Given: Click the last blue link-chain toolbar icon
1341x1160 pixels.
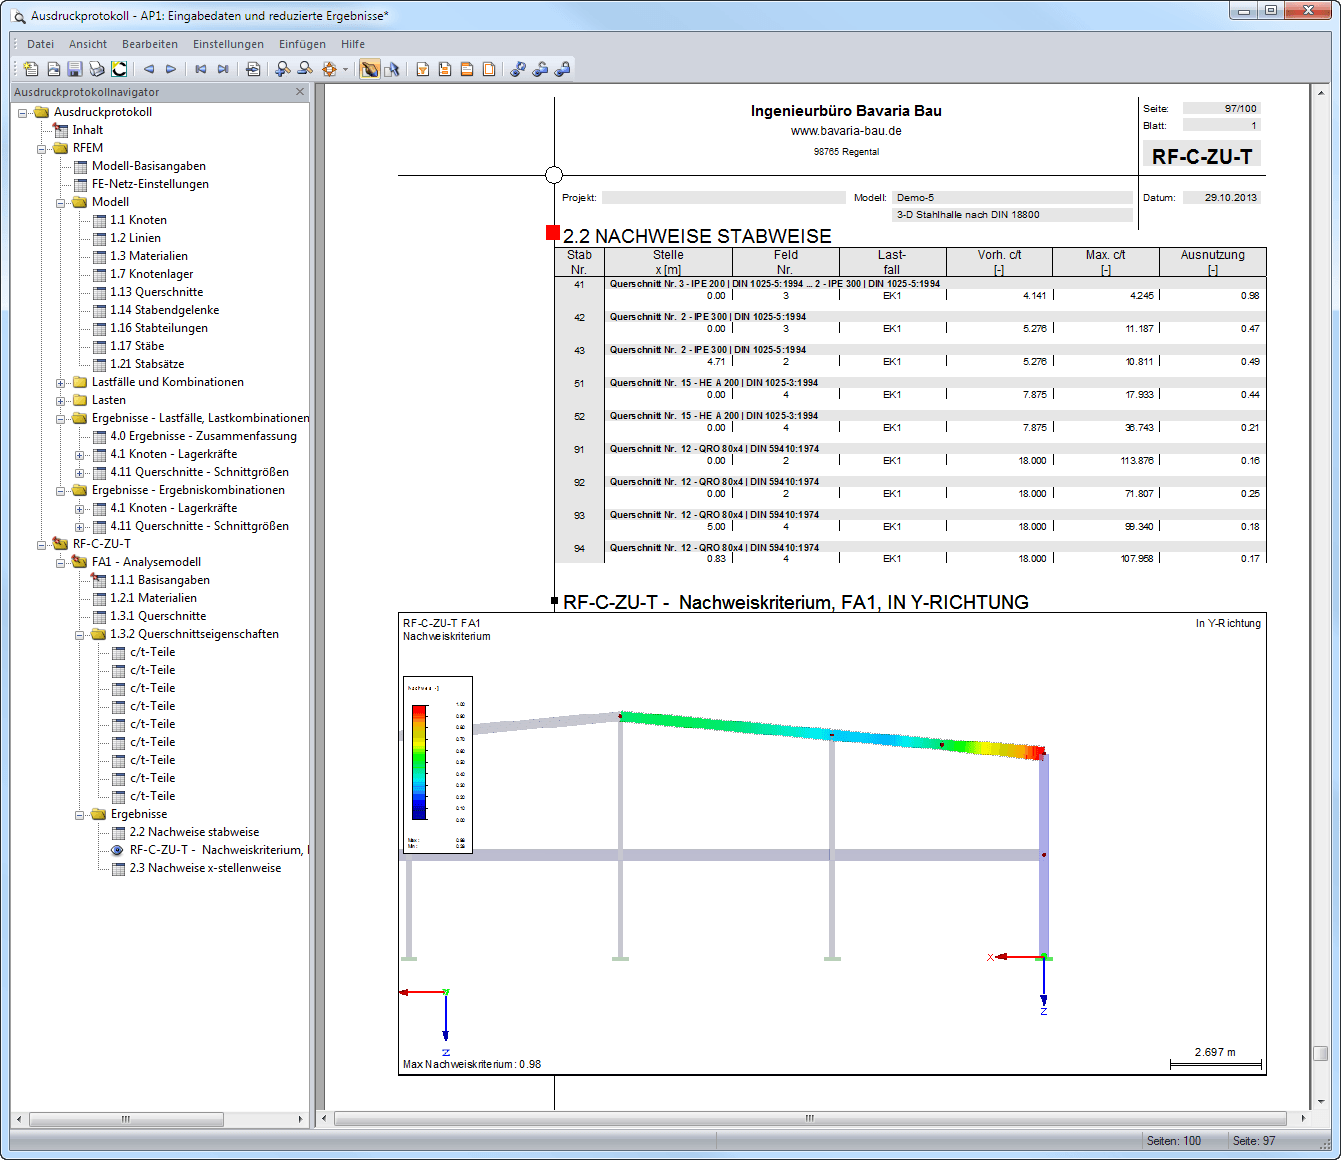Looking at the screenshot, I should pos(562,69).
